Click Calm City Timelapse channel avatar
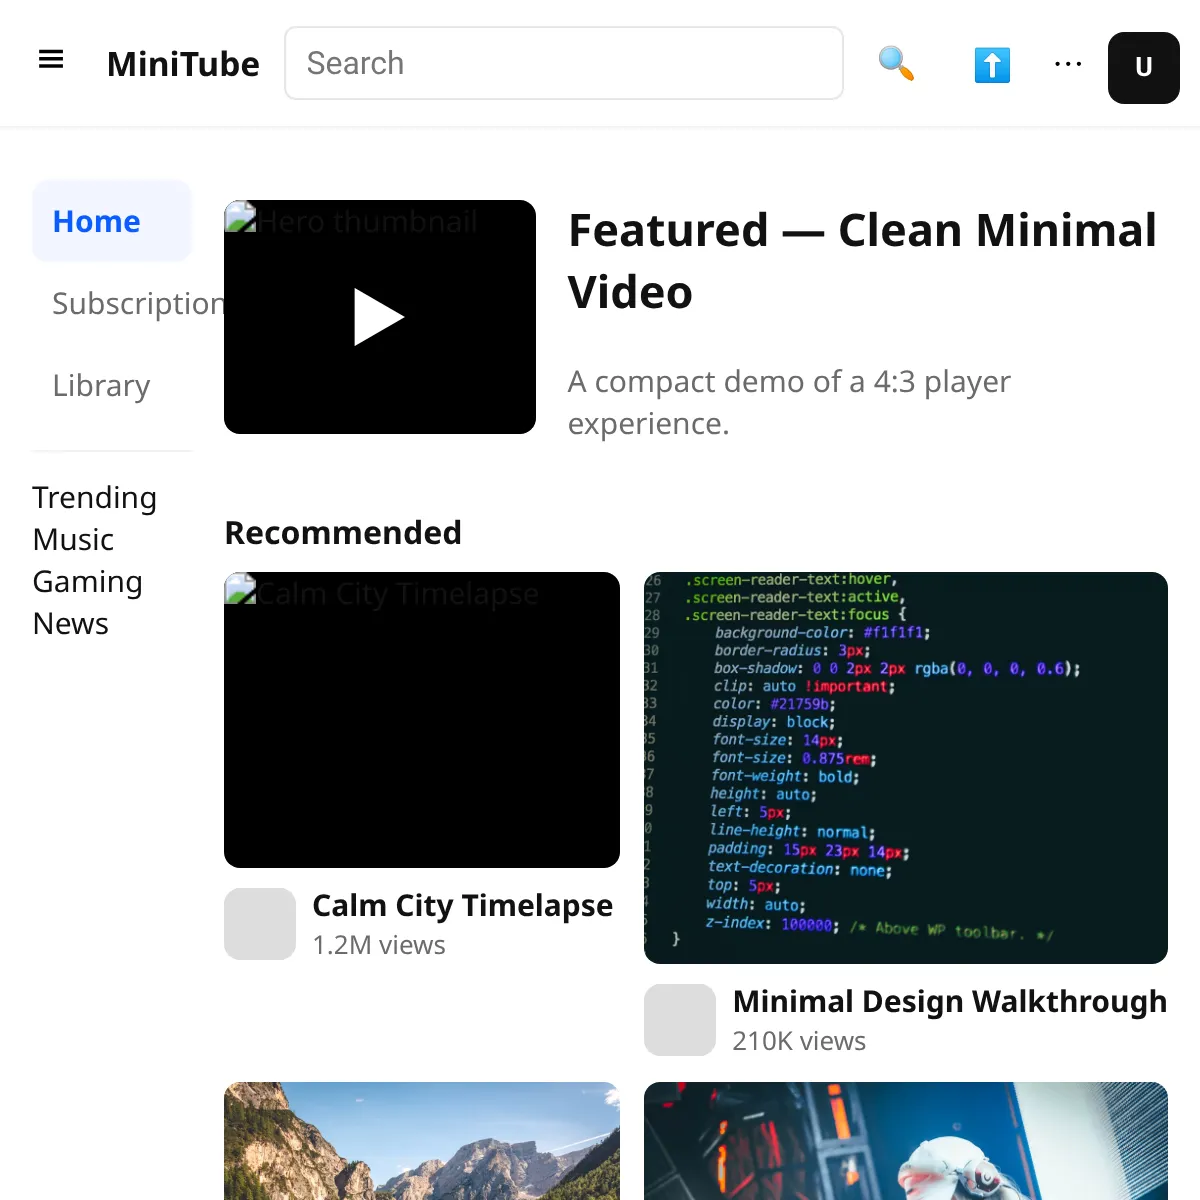This screenshot has width=1200, height=1200. (x=260, y=924)
